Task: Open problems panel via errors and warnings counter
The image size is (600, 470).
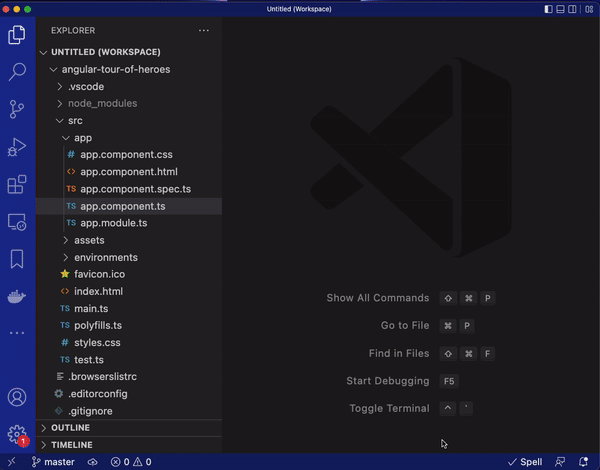Action: (x=131, y=462)
